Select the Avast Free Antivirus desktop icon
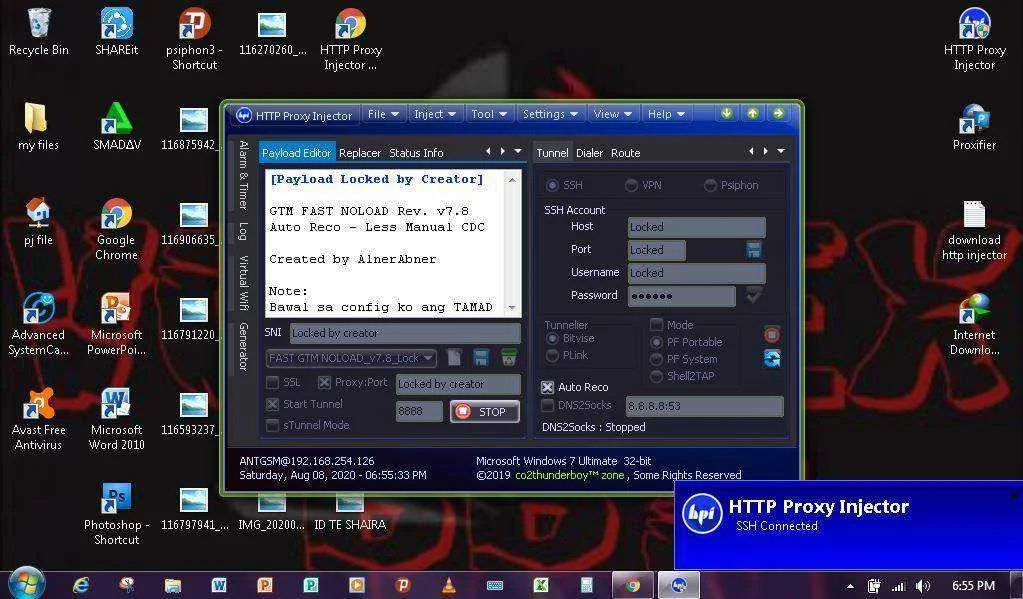The height and width of the screenshot is (599, 1023). coord(38,419)
